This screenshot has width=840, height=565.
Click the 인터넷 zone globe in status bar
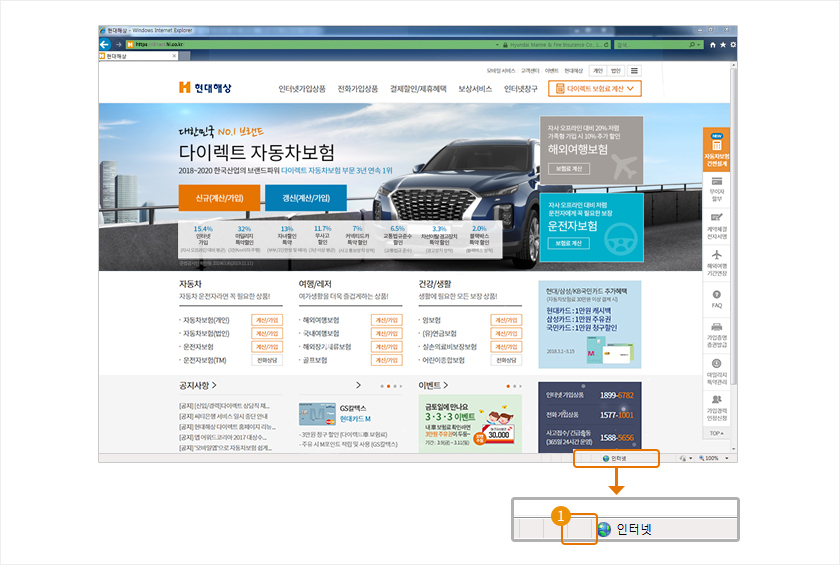(x=606, y=458)
